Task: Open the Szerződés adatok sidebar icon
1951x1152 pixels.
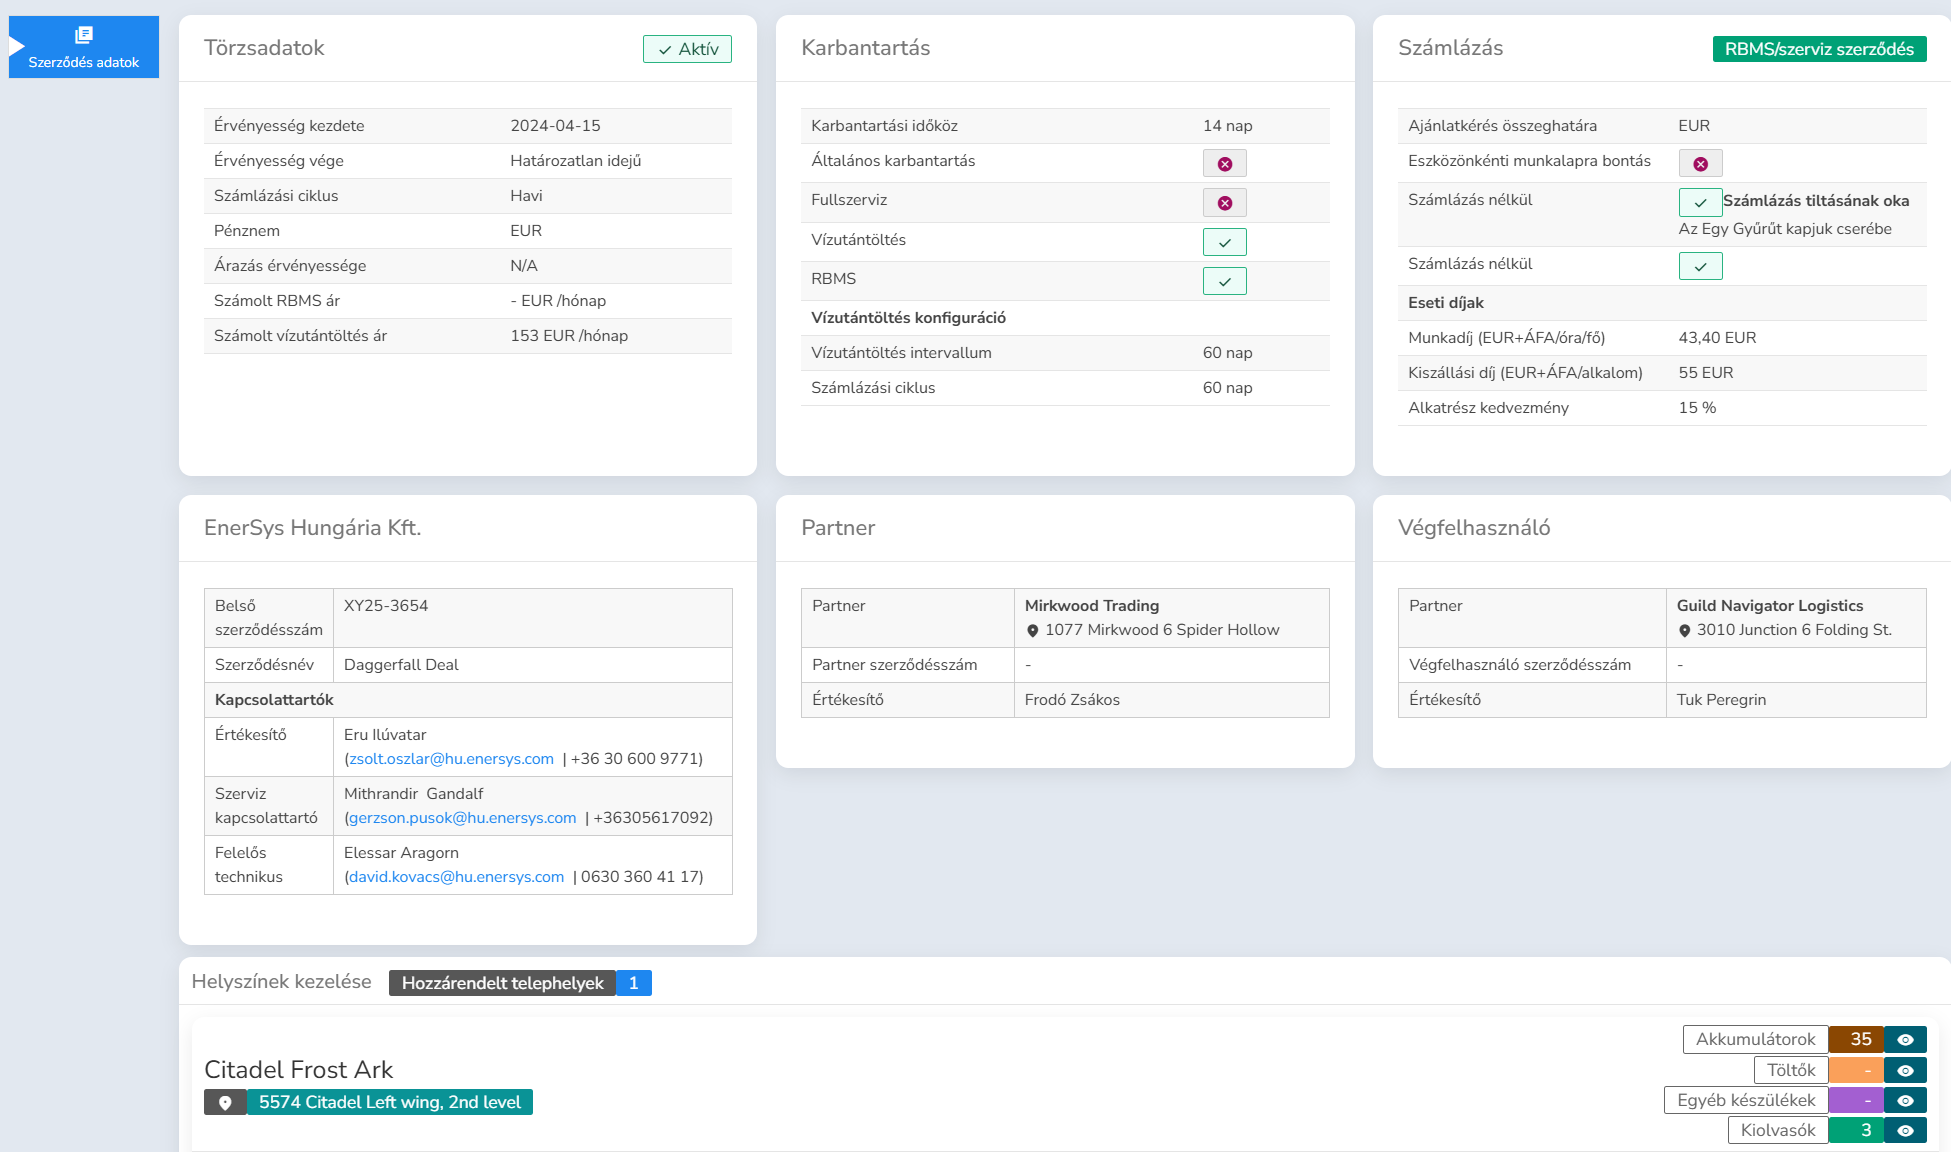Action: [84, 36]
